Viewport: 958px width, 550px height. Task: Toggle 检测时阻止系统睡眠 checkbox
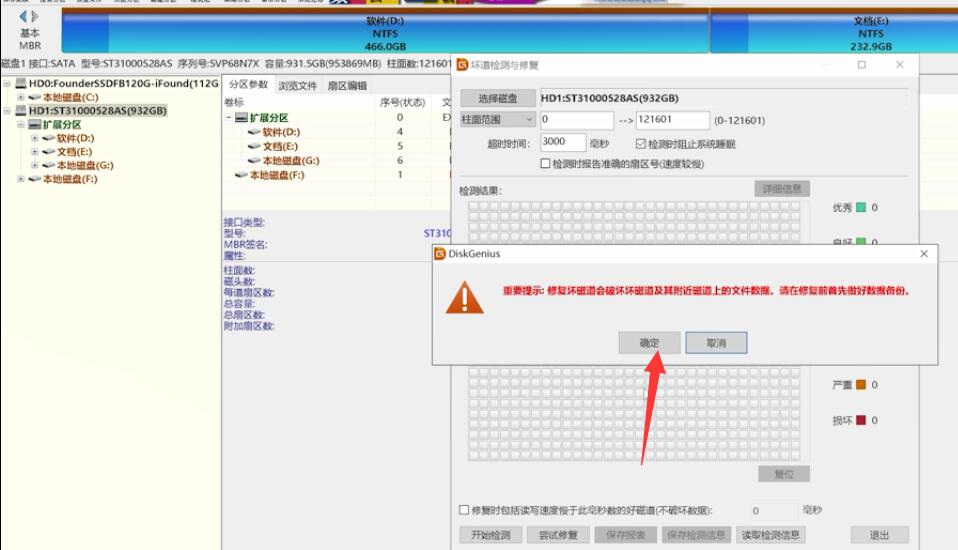[x=640, y=144]
